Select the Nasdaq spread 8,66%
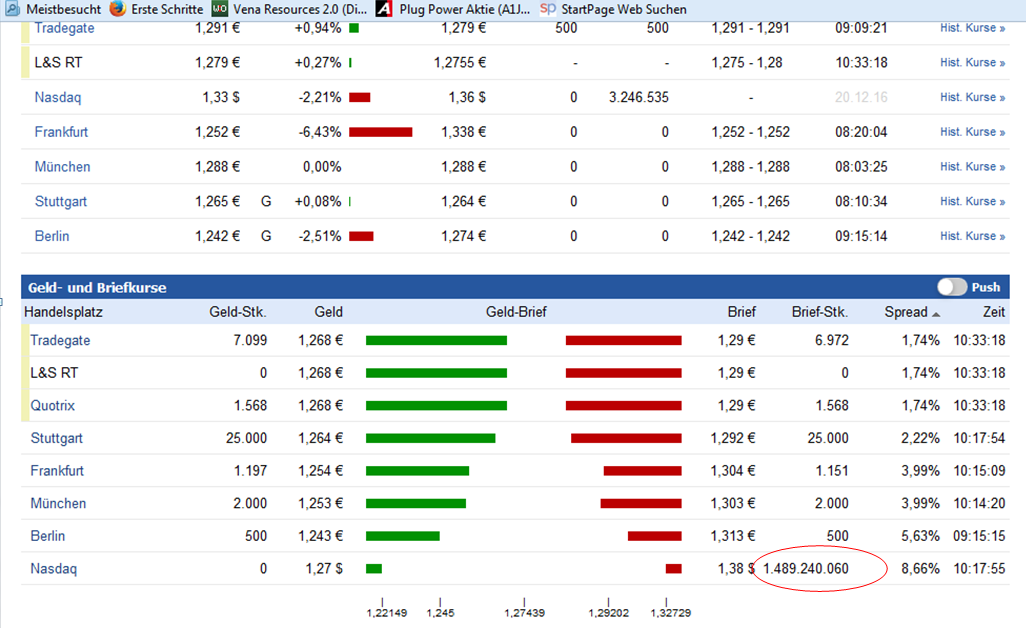 tap(920, 569)
